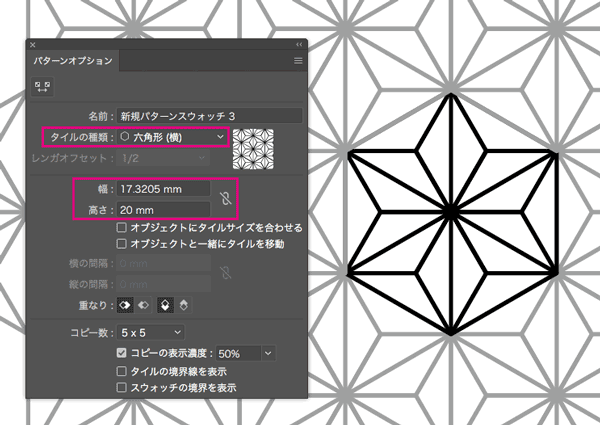Close the Pattern Options panel
The width and height of the screenshot is (600, 425).
[x=33, y=45]
